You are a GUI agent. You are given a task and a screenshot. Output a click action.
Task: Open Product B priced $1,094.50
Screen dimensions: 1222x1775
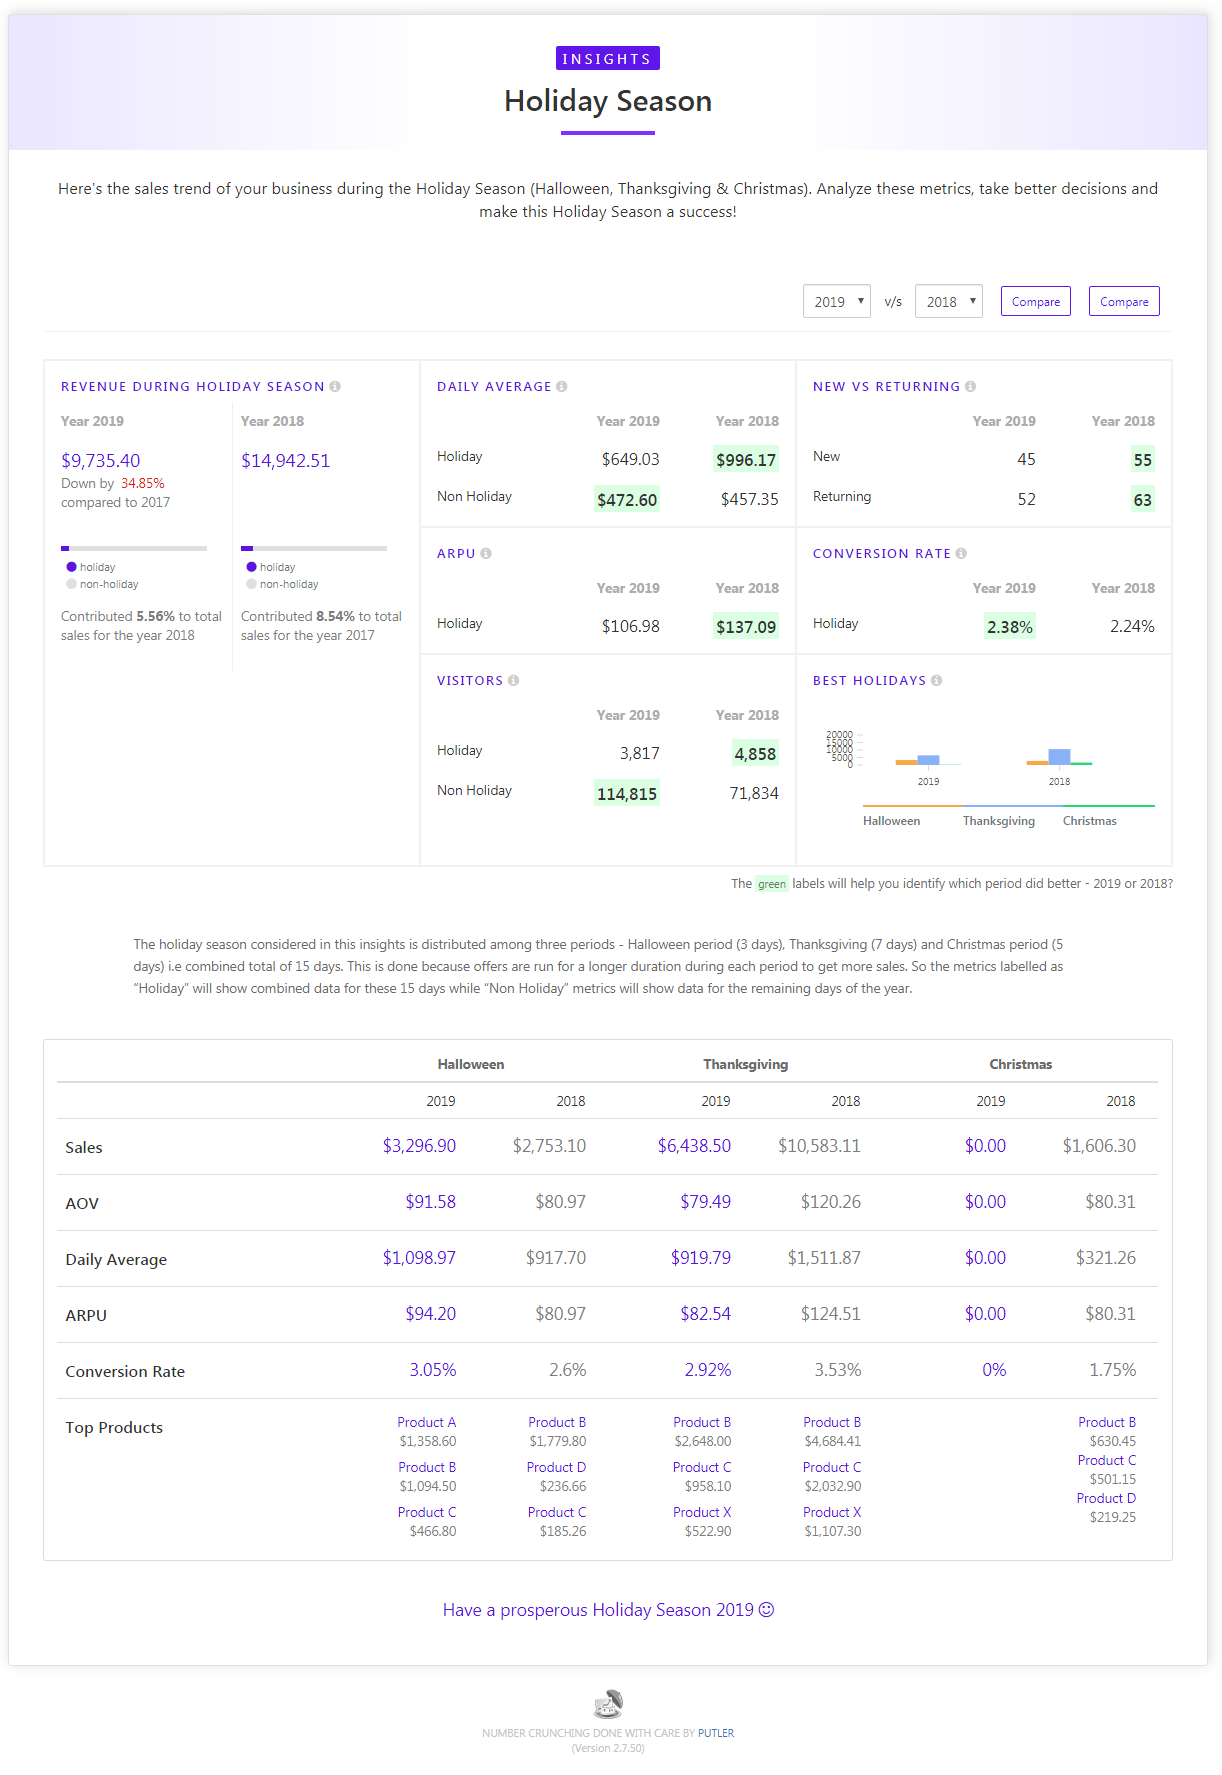coord(427,1468)
